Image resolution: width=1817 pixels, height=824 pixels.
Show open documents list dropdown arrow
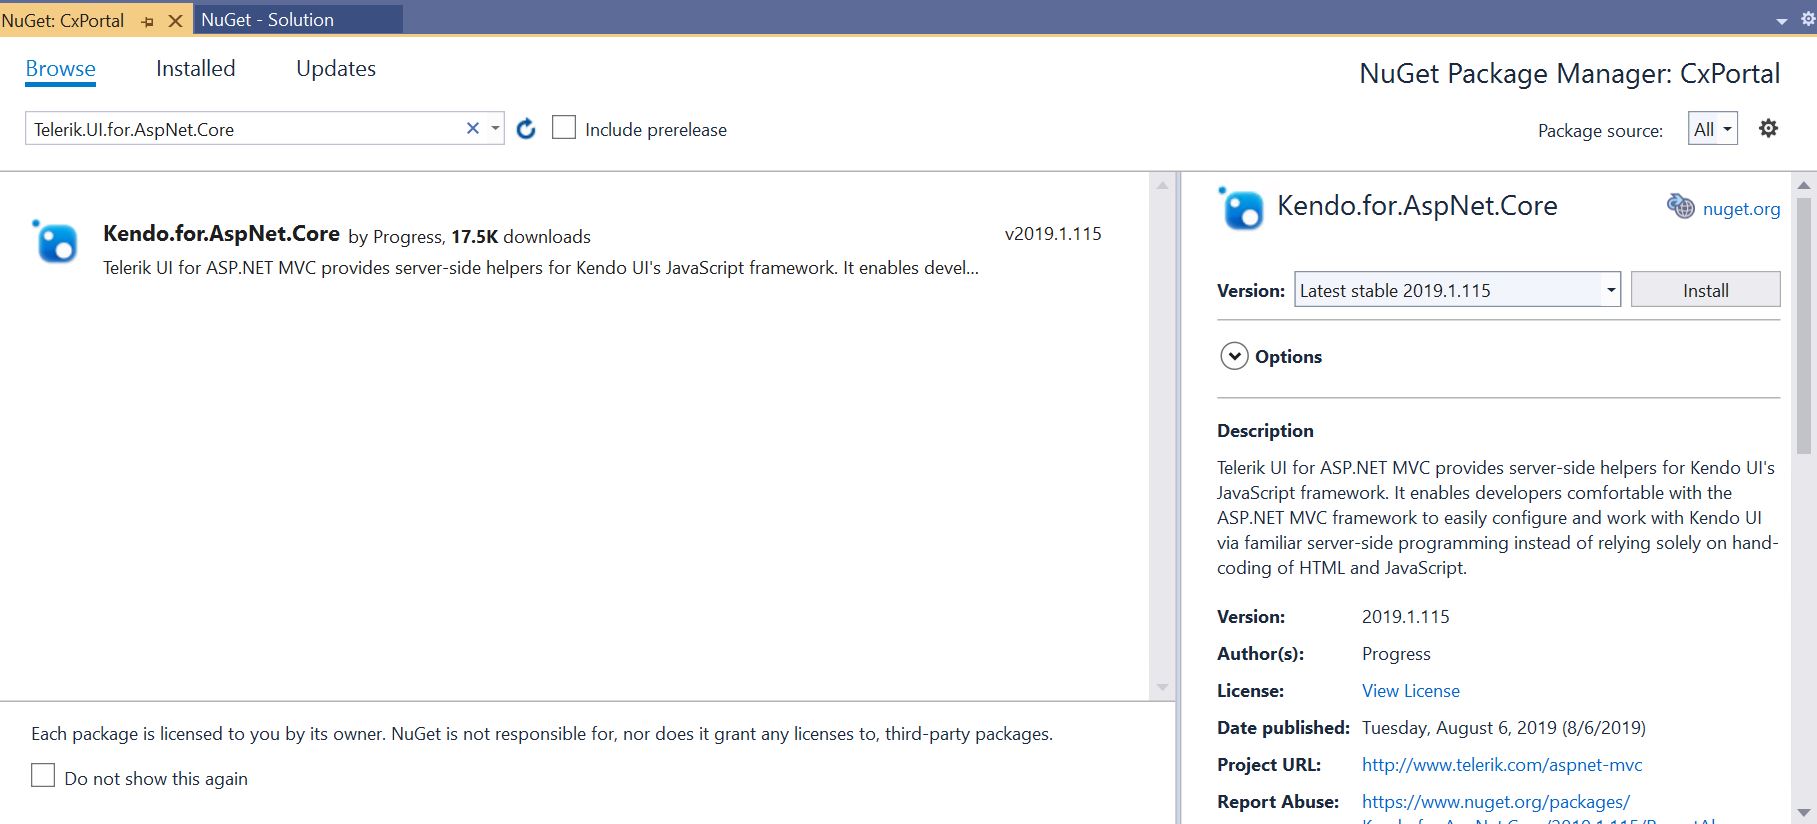click(1781, 21)
